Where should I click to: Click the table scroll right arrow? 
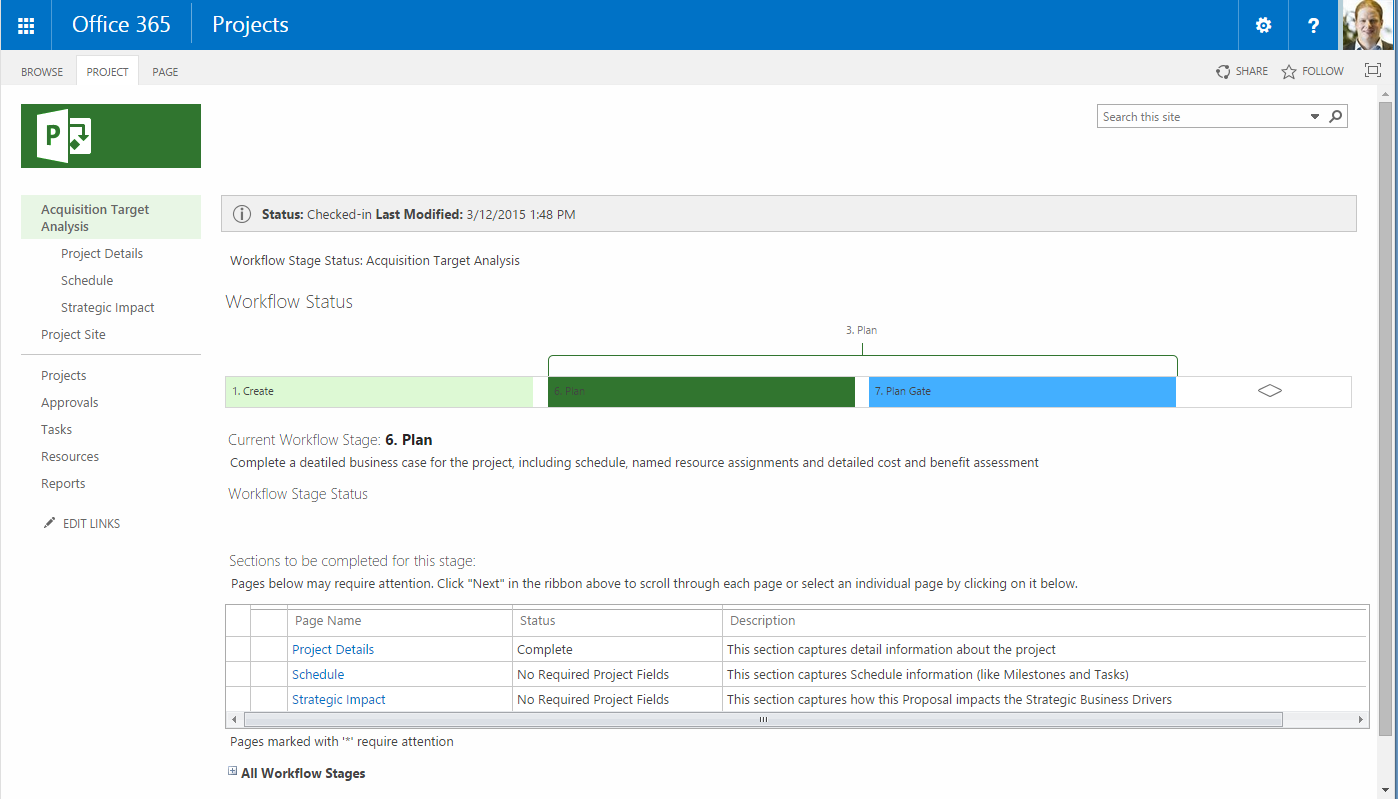[x=1360, y=719]
